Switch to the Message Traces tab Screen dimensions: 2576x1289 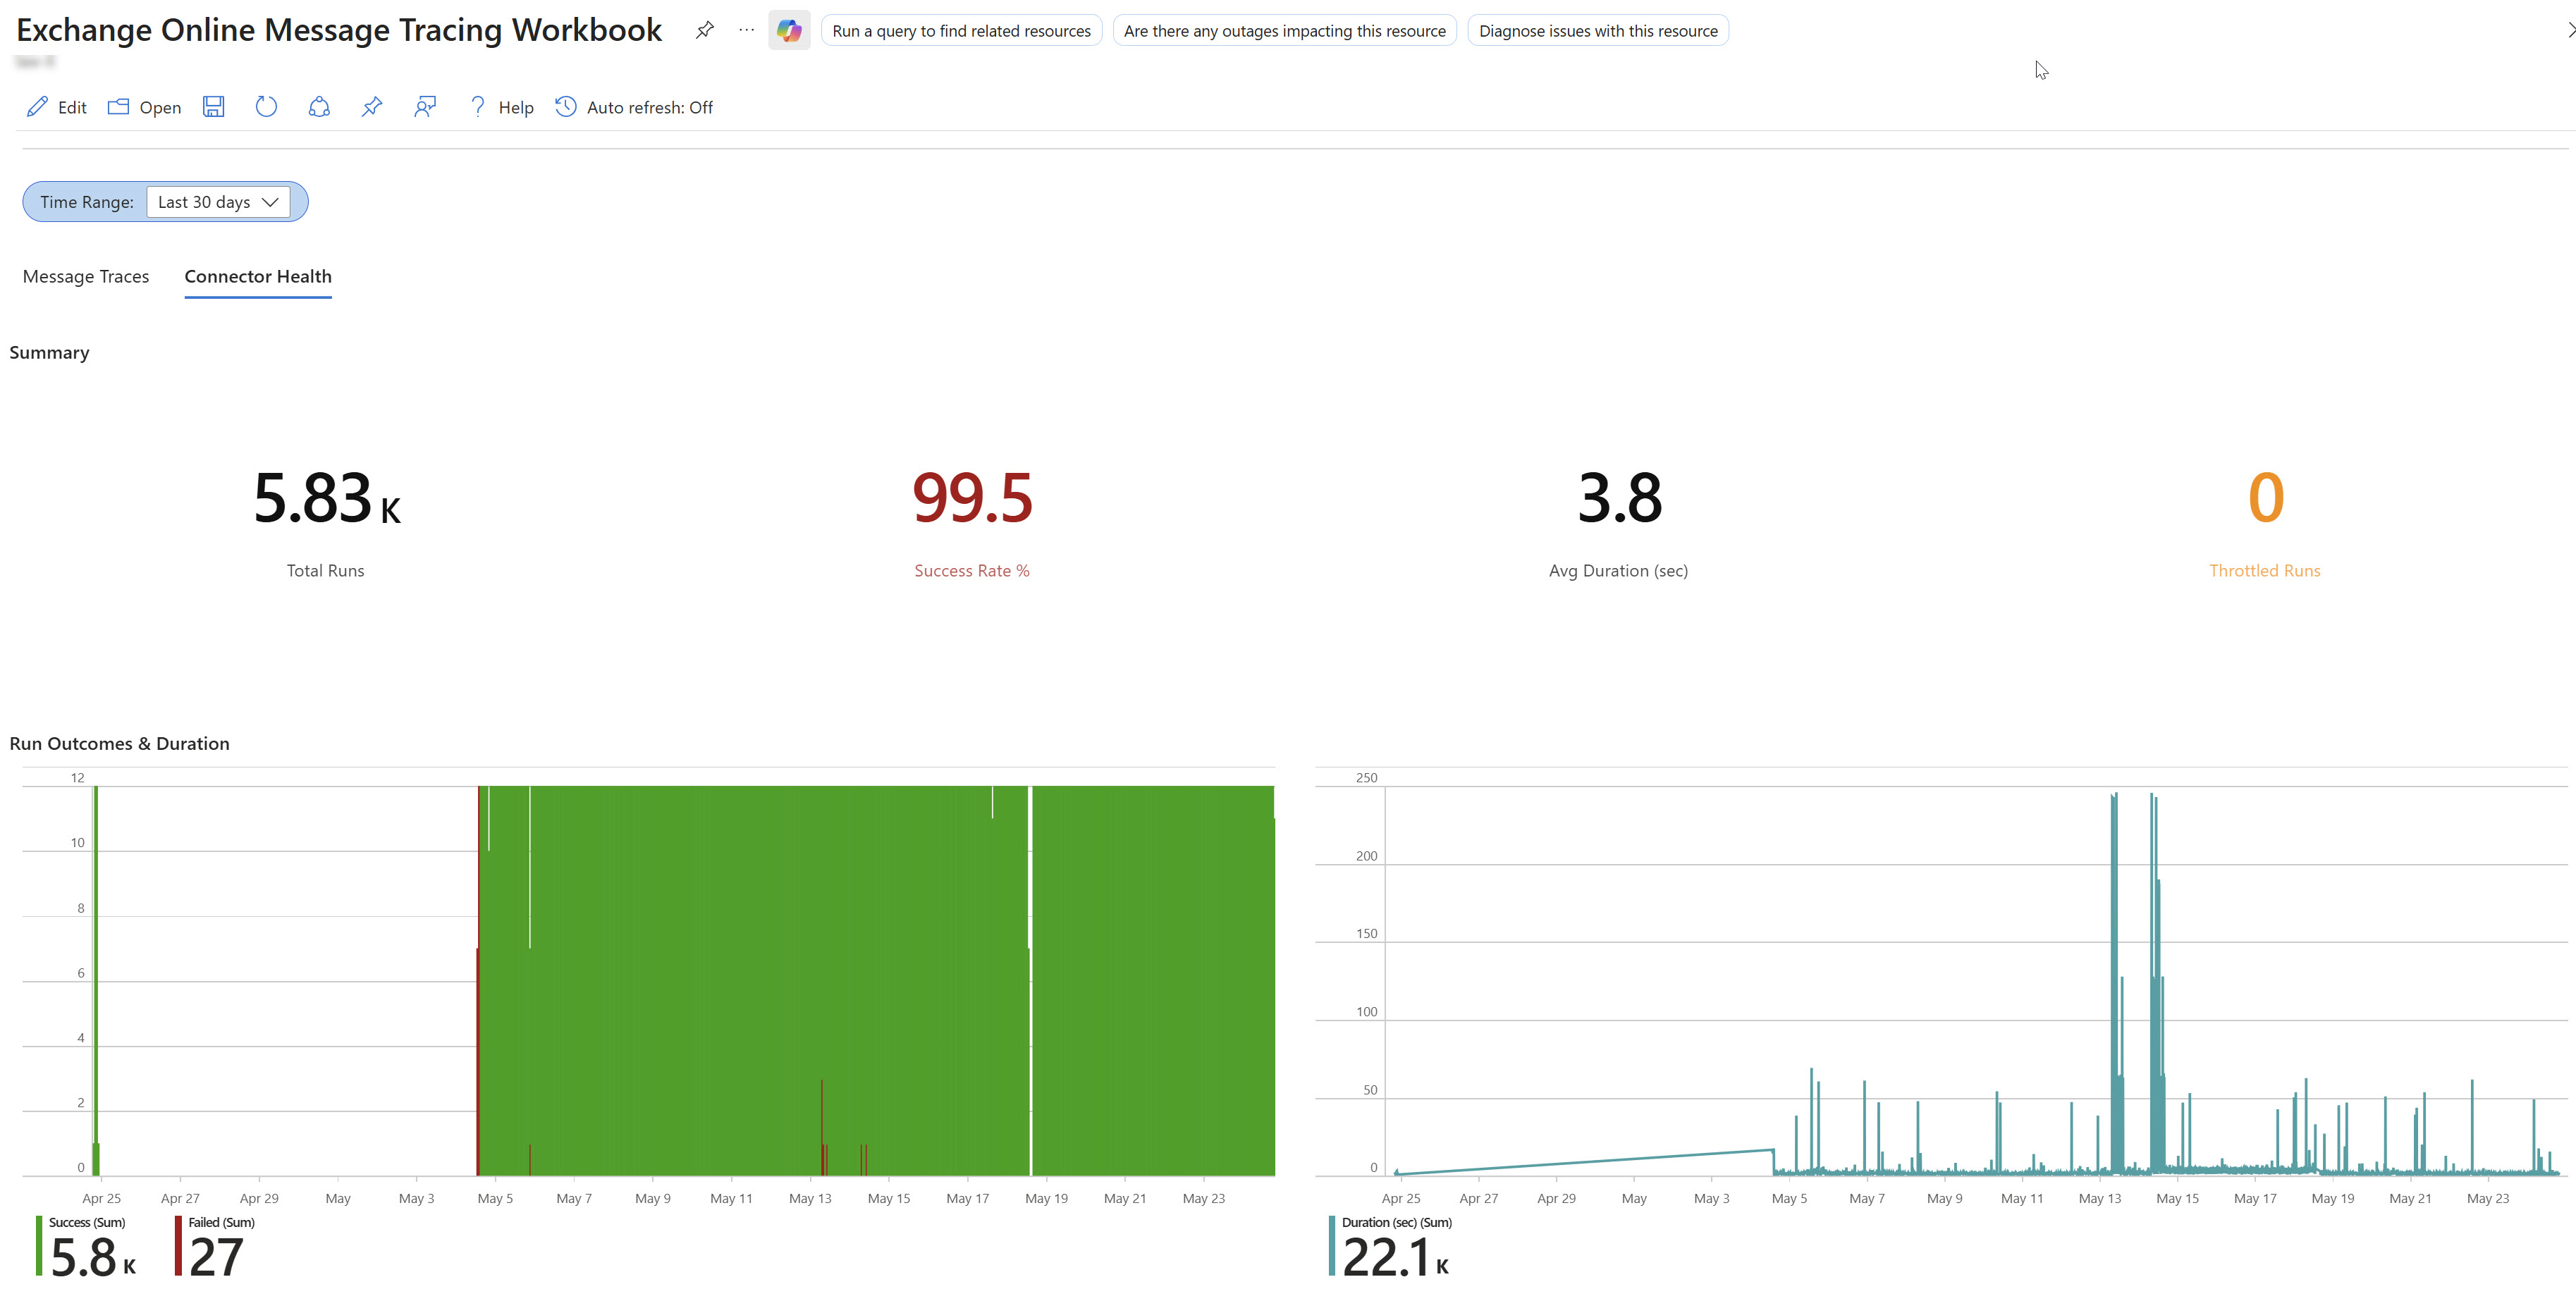(x=86, y=276)
